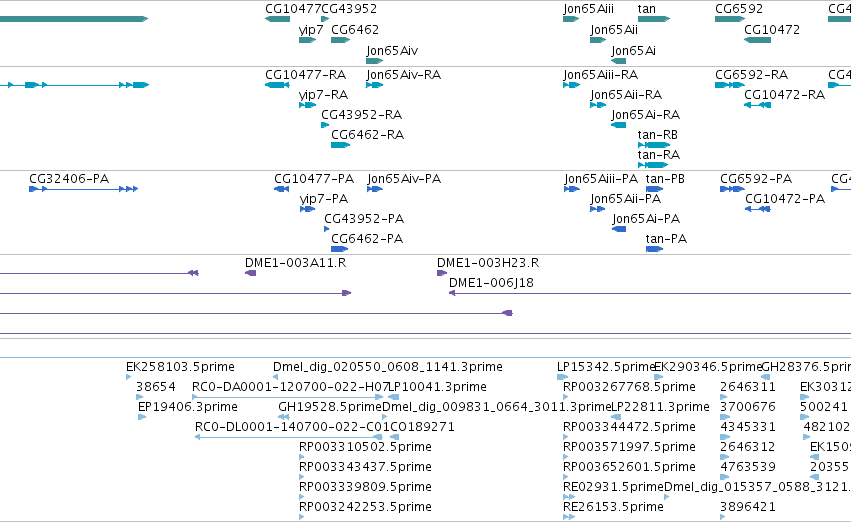The width and height of the screenshot is (851, 522).
Task: Click the RP003267768.5prime EST
Action: [x=566, y=397]
